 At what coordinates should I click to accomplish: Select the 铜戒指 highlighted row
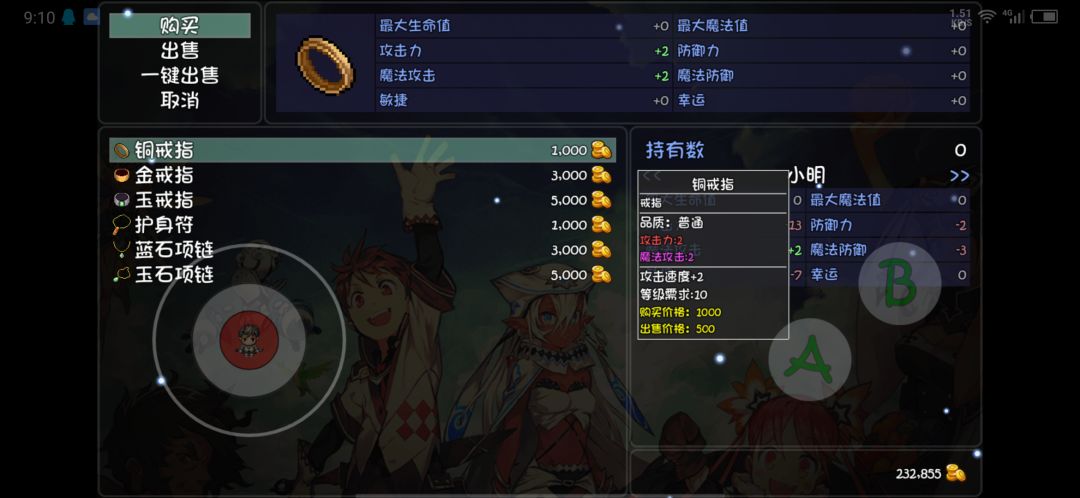point(362,150)
